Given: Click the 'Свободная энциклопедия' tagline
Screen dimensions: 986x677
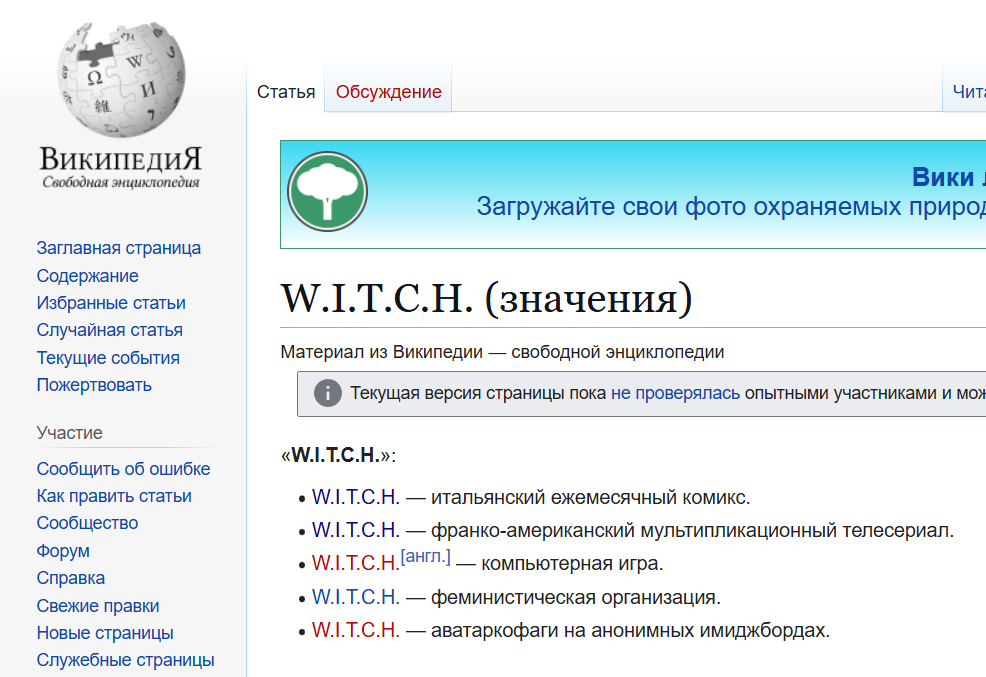Looking at the screenshot, I should 121,182.
